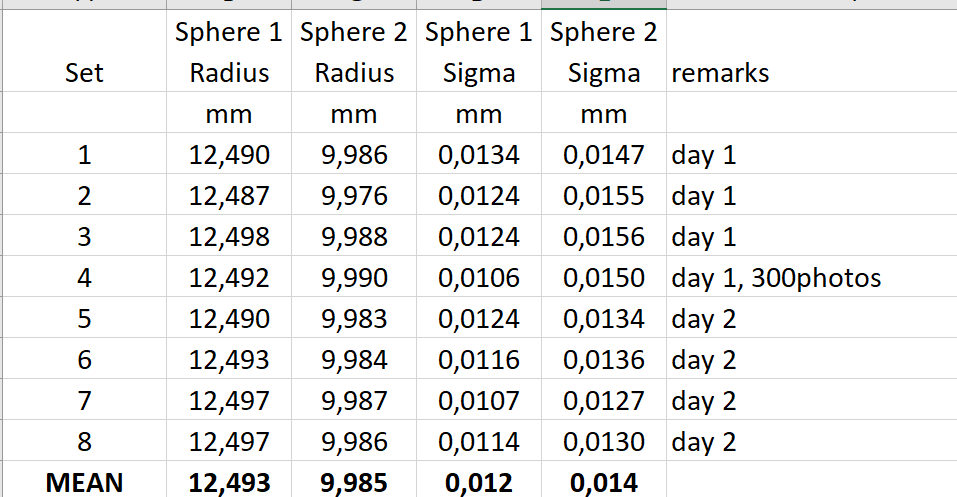Click the MEAN row label cell
Viewport: 957px width, 497px height.
(84, 483)
